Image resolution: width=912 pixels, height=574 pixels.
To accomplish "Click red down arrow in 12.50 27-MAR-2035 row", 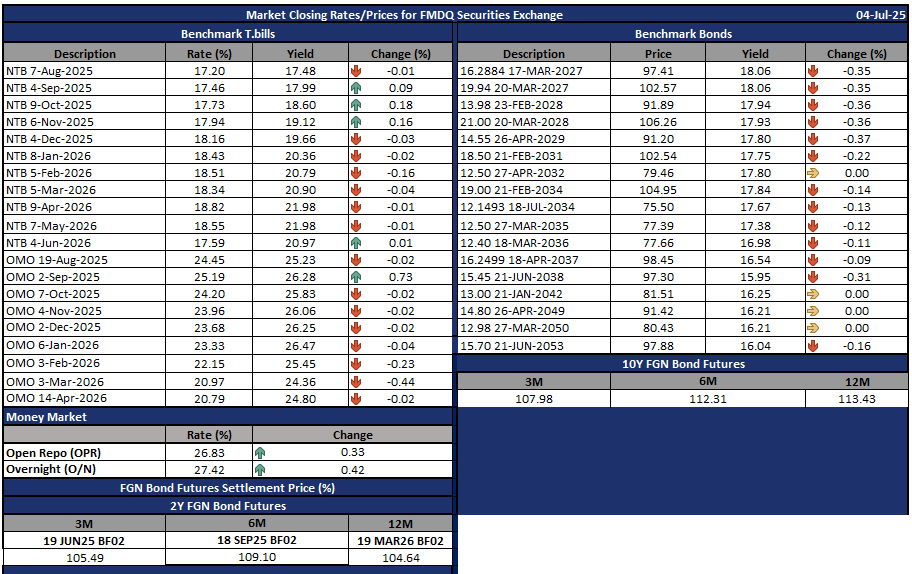I will (813, 226).
